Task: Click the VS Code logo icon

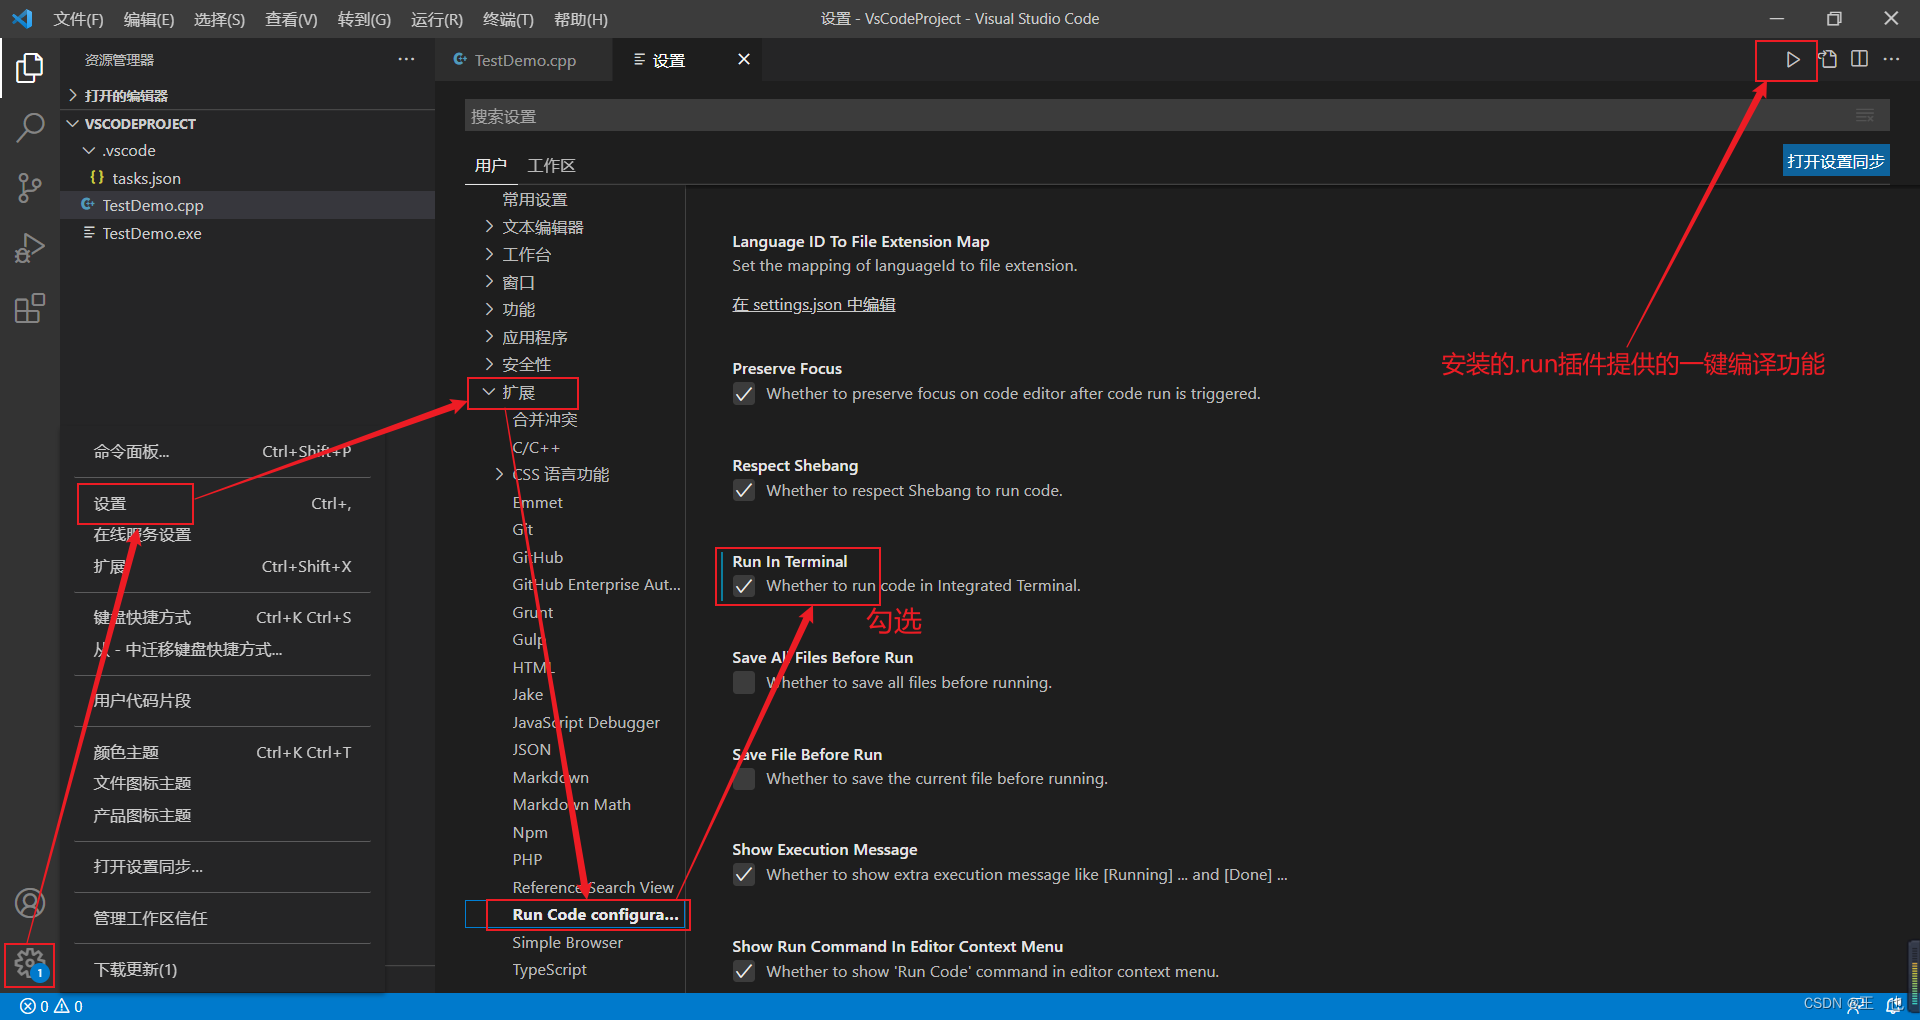Action: tap(22, 19)
